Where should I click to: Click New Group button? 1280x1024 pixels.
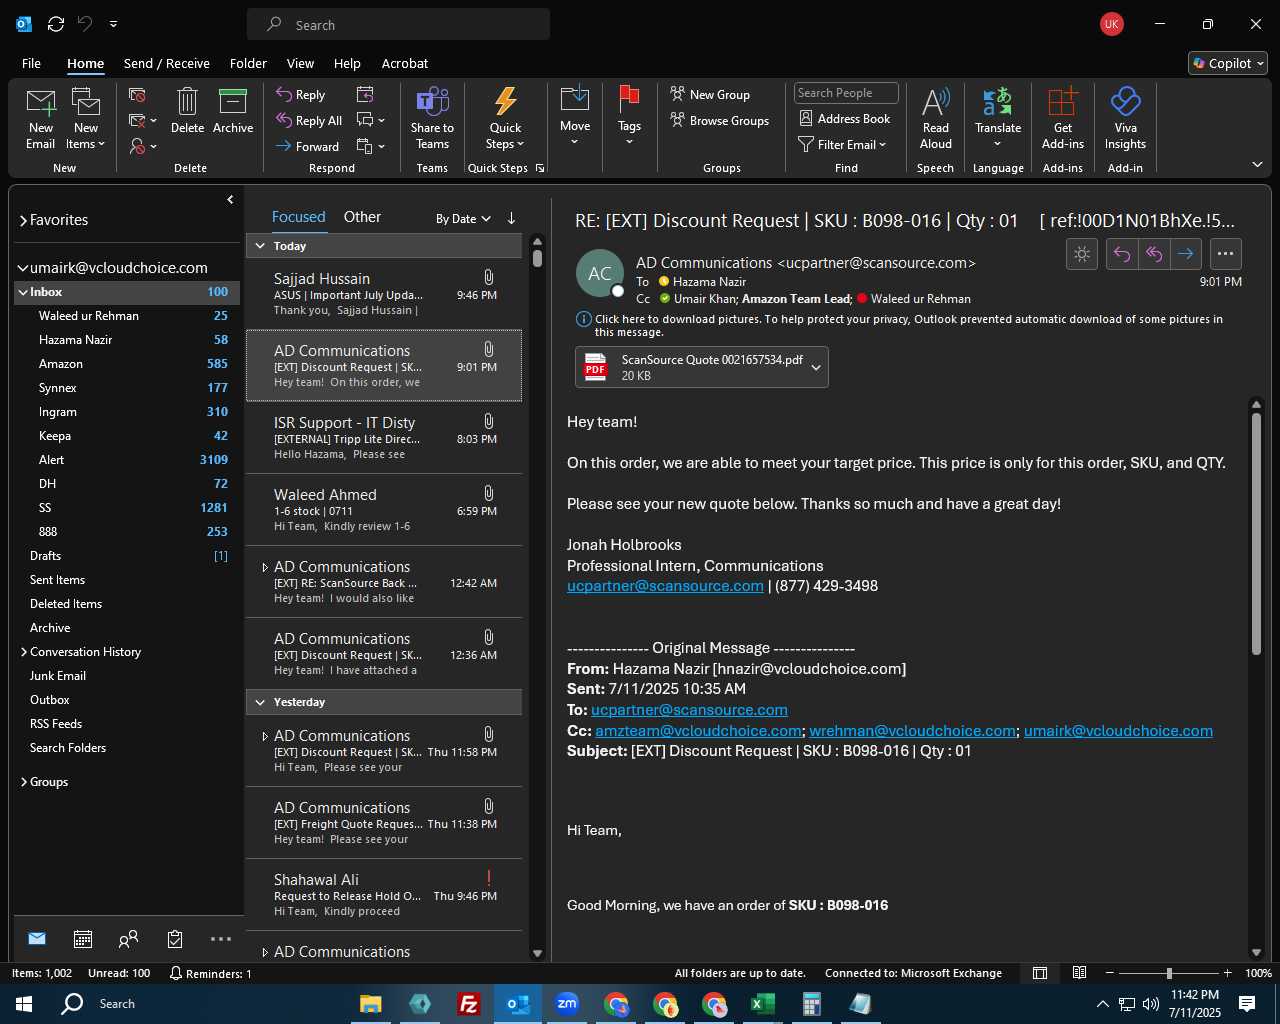coord(710,94)
